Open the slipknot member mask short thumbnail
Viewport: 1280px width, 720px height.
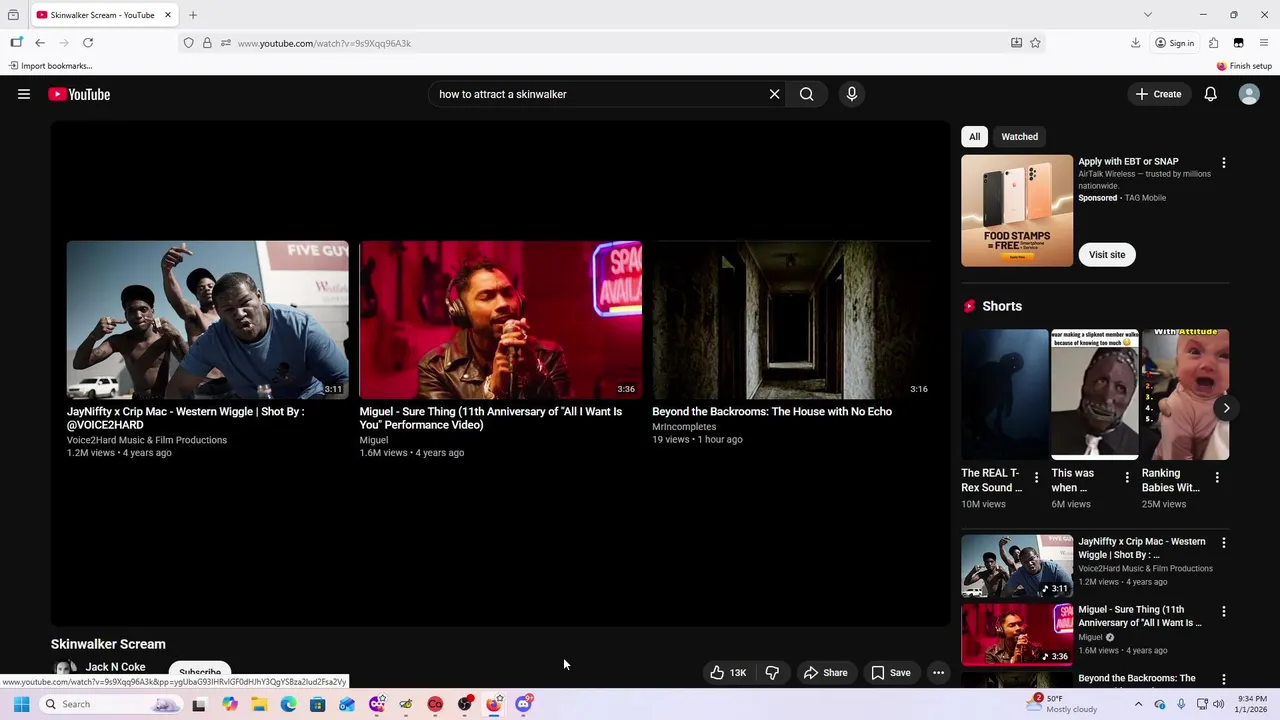[x=1095, y=394]
